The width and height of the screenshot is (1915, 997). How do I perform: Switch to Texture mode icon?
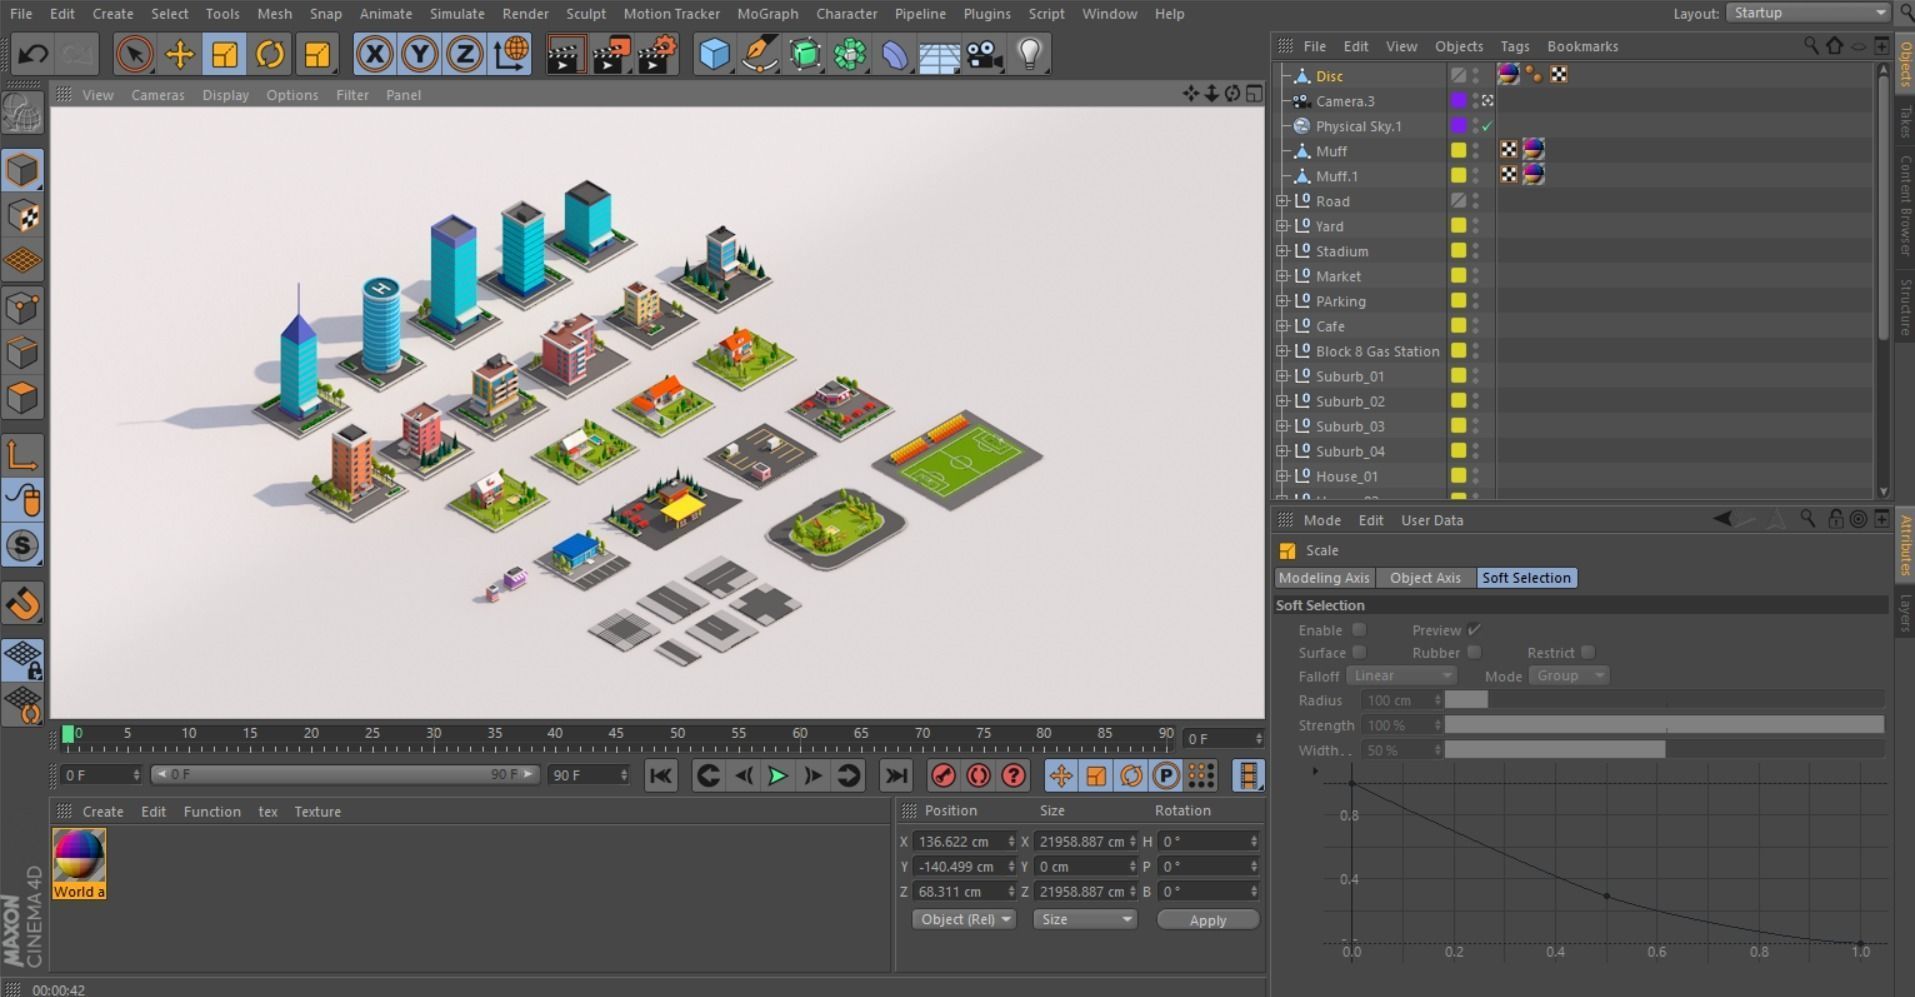pyautogui.click(x=22, y=216)
